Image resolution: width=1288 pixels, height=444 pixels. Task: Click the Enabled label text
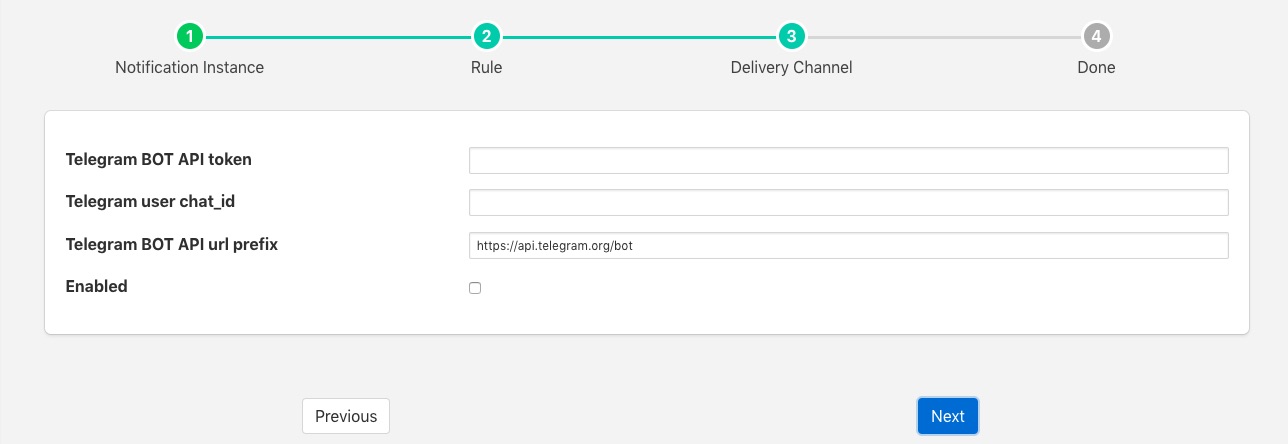(96, 286)
